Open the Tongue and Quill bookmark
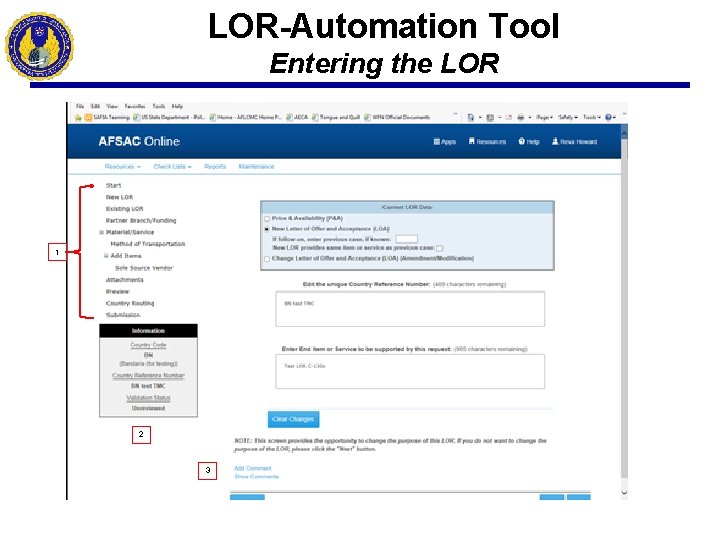Viewport: 720px width, 540px height. pyautogui.click(x=336, y=118)
